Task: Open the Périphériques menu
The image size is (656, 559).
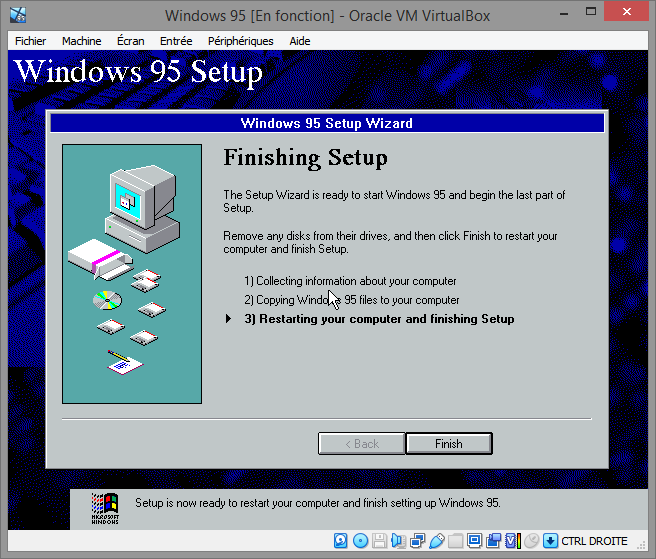Action: tap(241, 41)
